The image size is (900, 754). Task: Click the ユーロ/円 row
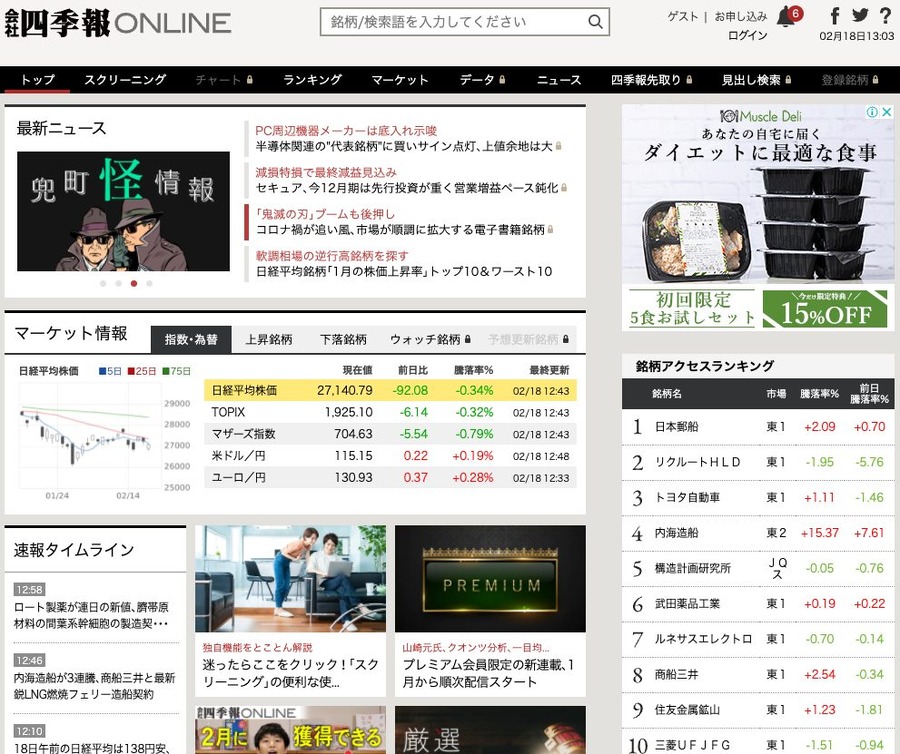[390, 478]
